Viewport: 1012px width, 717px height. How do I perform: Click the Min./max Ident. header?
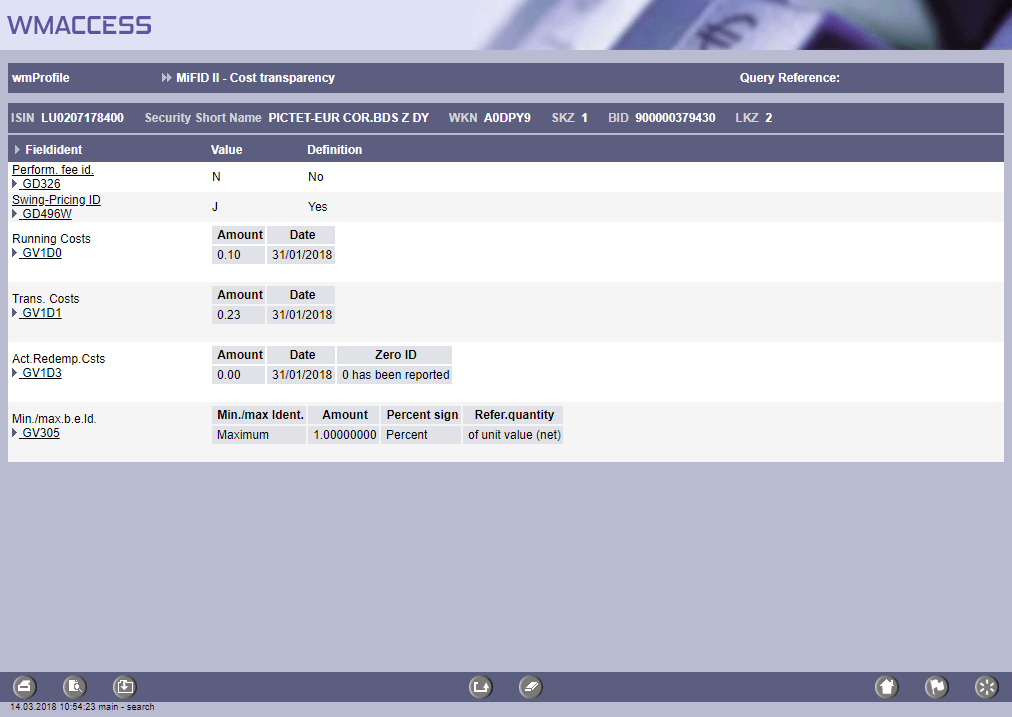pyautogui.click(x=259, y=415)
